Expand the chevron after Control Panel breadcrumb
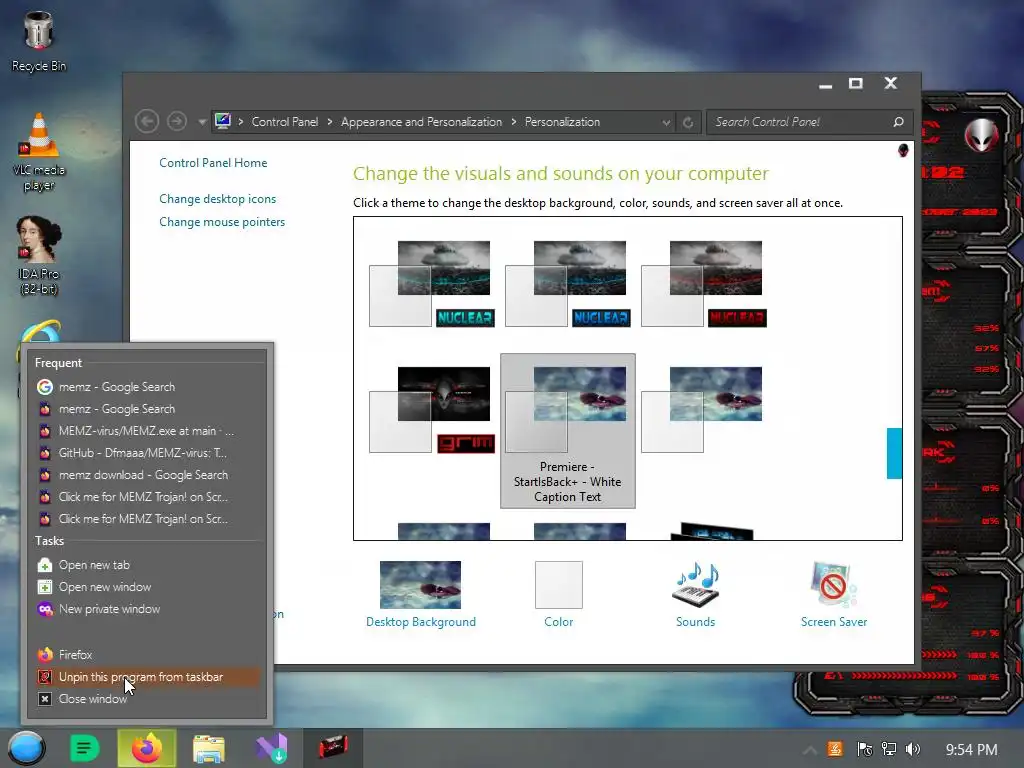 330,122
